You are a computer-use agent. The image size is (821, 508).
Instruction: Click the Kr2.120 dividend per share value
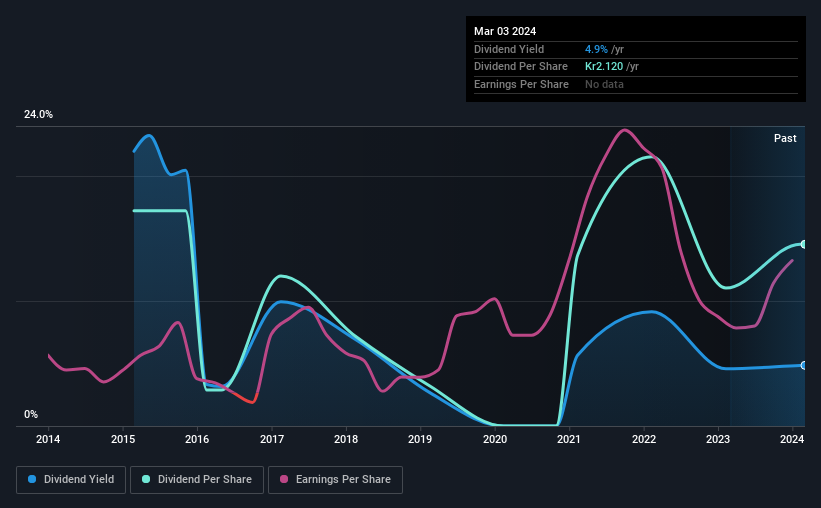click(604, 67)
